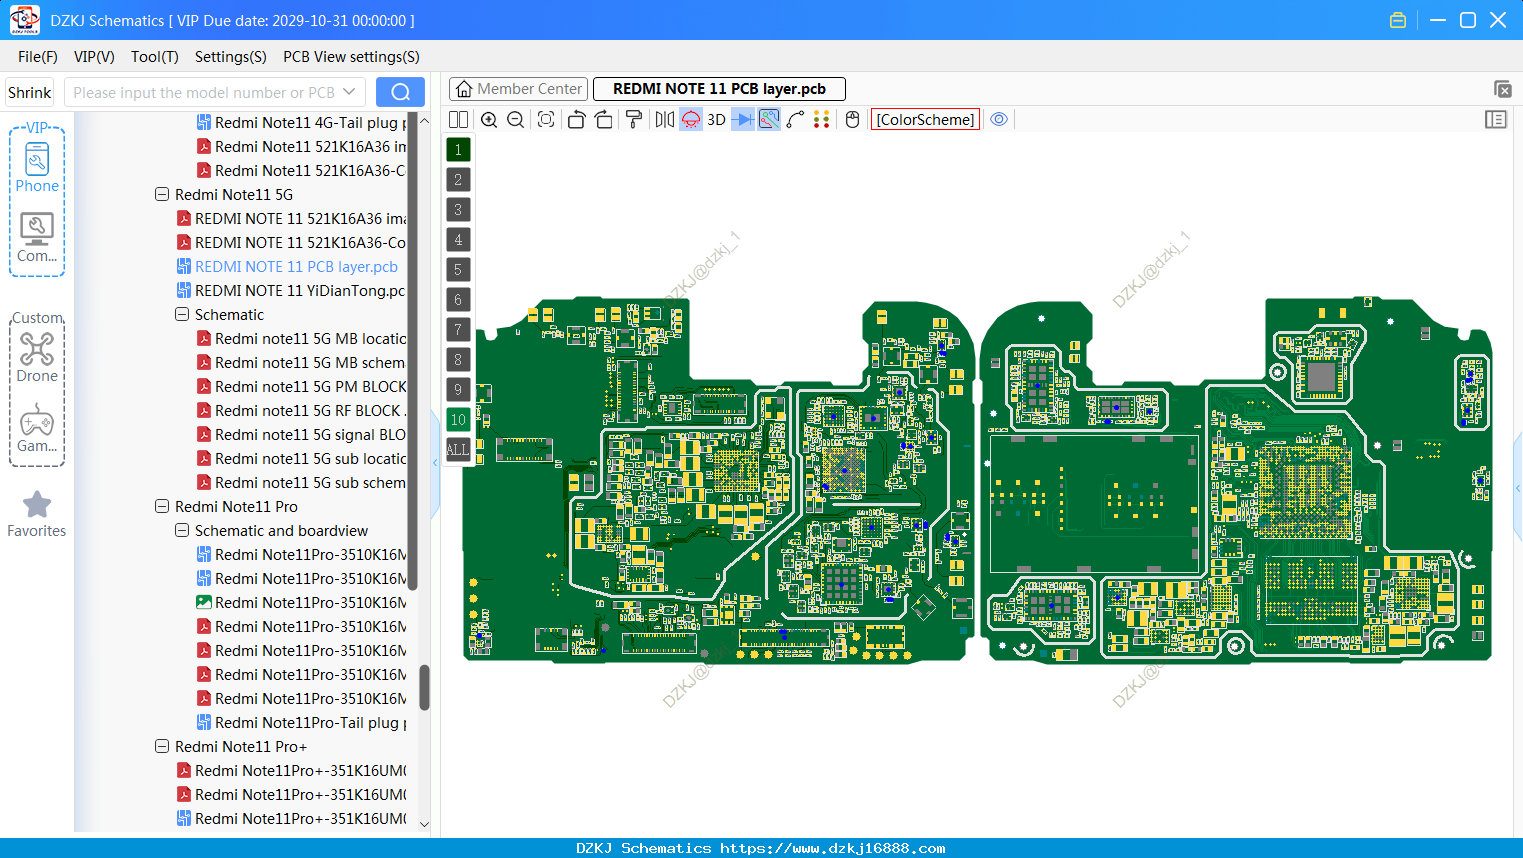The width and height of the screenshot is (1523, 858).
Task: Mirror flip the PCB view
Action: (665, 119)
